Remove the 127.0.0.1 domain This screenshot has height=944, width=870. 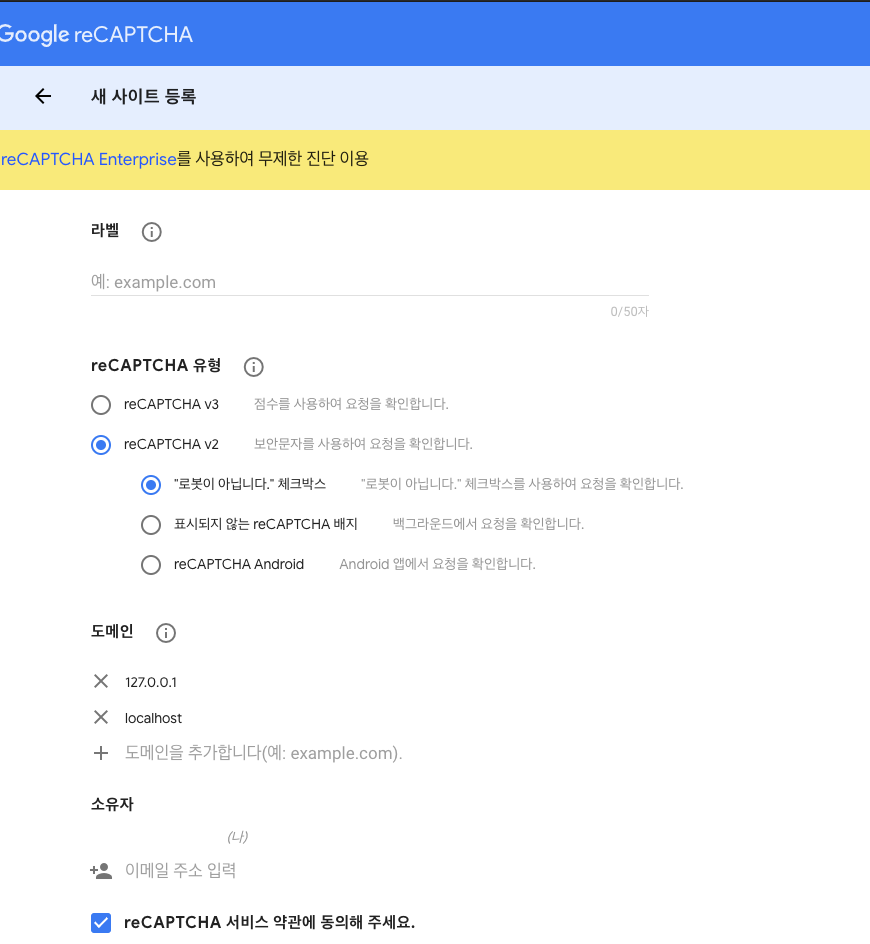[101, 682]
